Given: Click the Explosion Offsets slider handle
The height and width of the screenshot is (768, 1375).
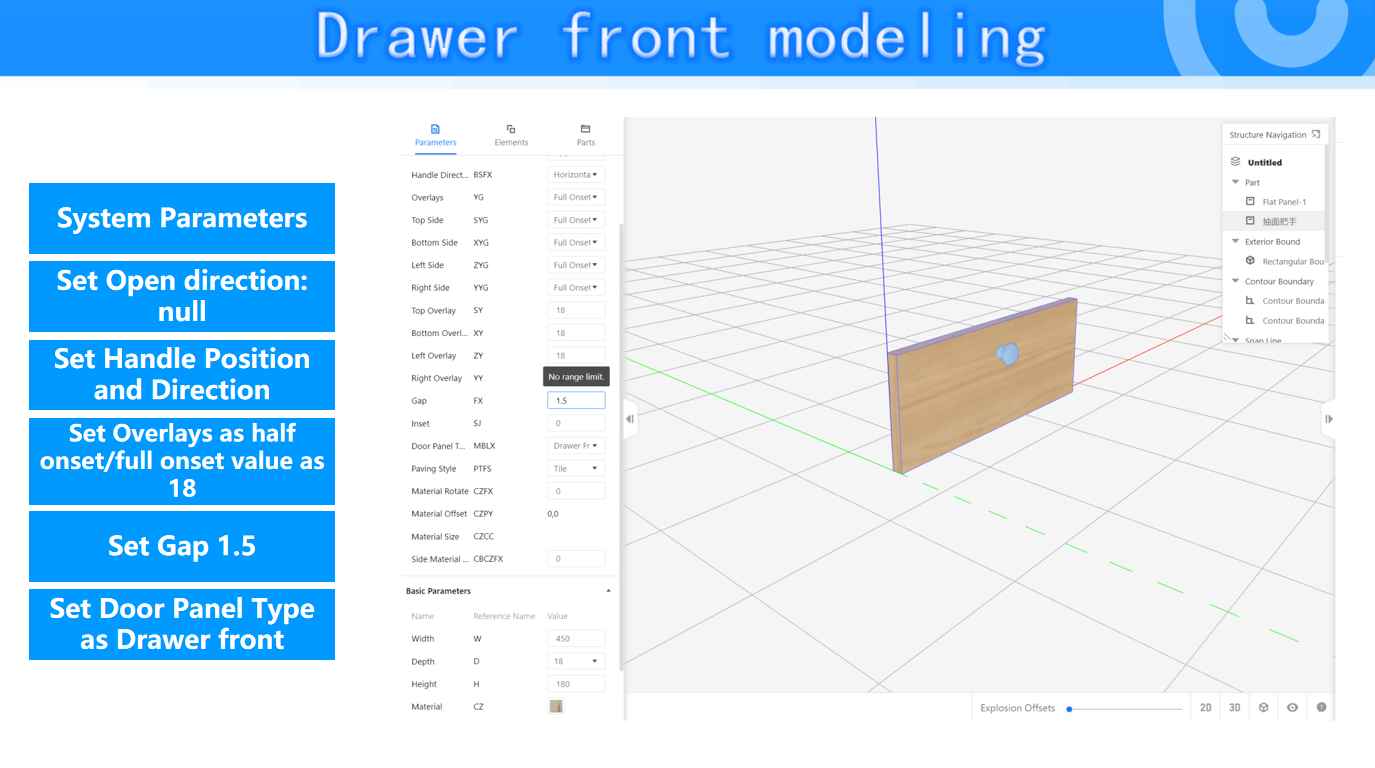Looking at the screenshot, I should tap(1069, 709).
